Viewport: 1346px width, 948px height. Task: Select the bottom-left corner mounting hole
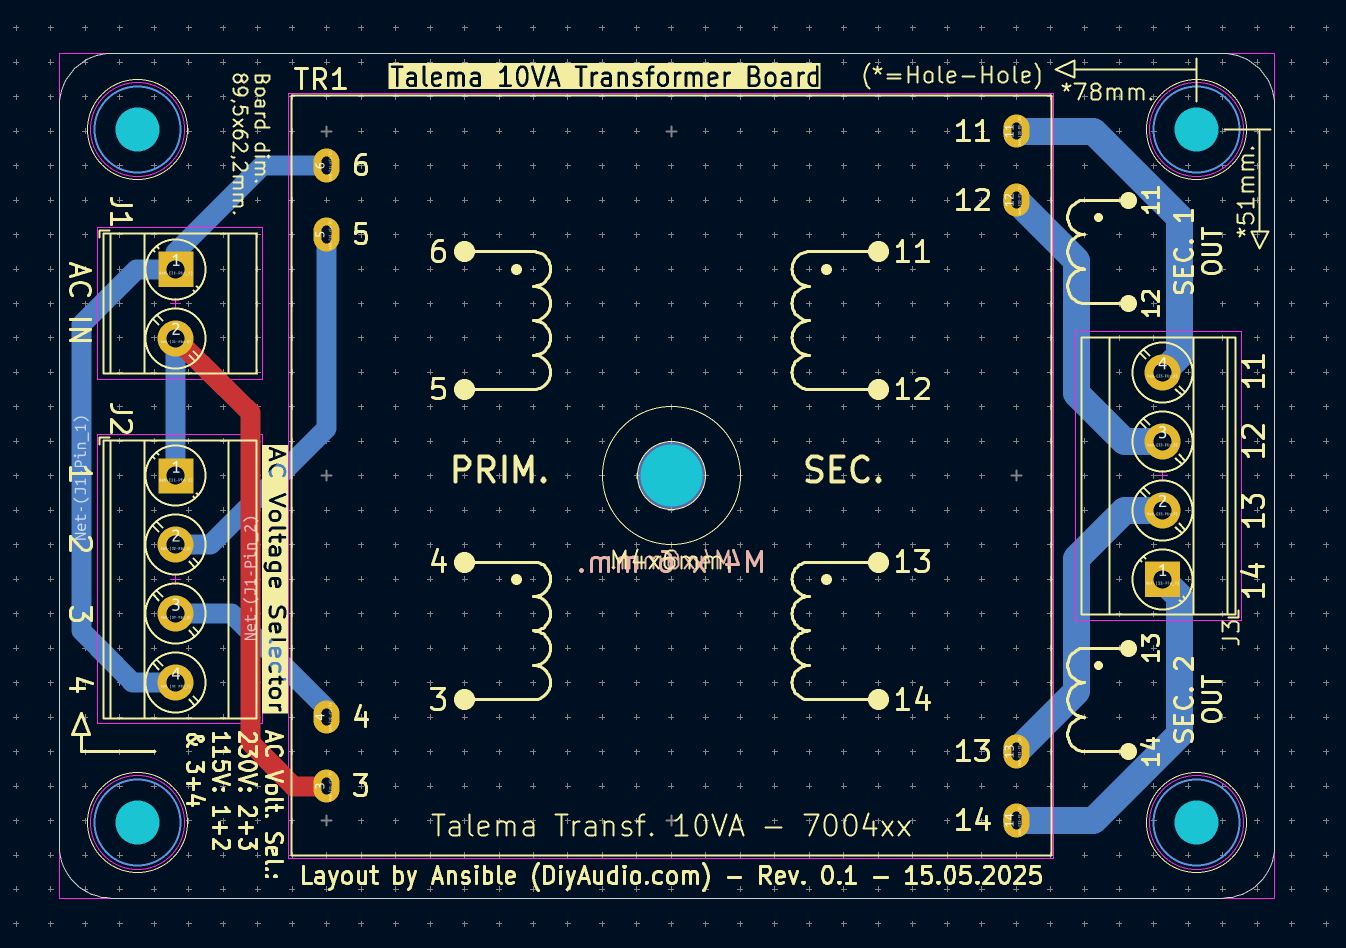pos(137,823)
